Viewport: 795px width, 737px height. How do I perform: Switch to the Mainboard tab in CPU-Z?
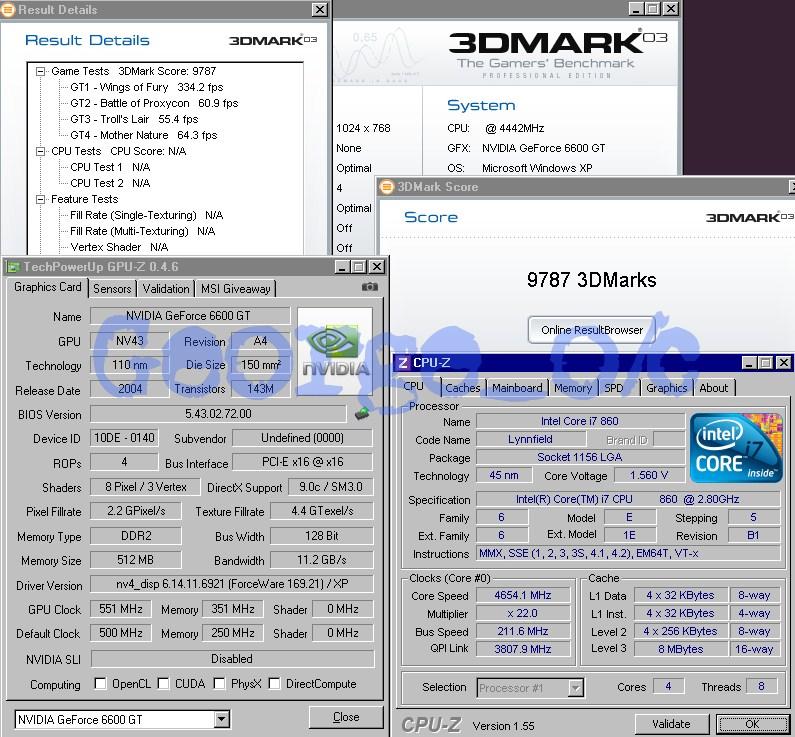517,388
